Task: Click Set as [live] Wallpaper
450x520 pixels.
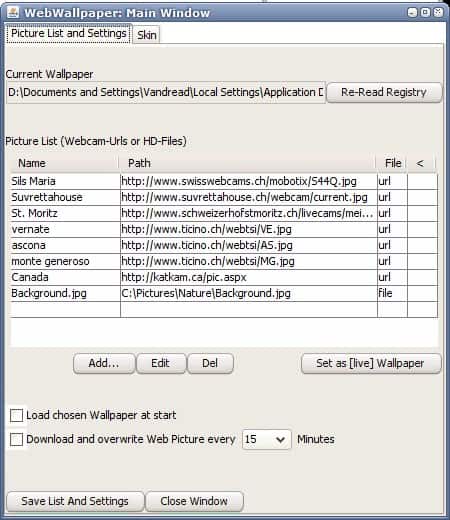Action: [371, 363]
